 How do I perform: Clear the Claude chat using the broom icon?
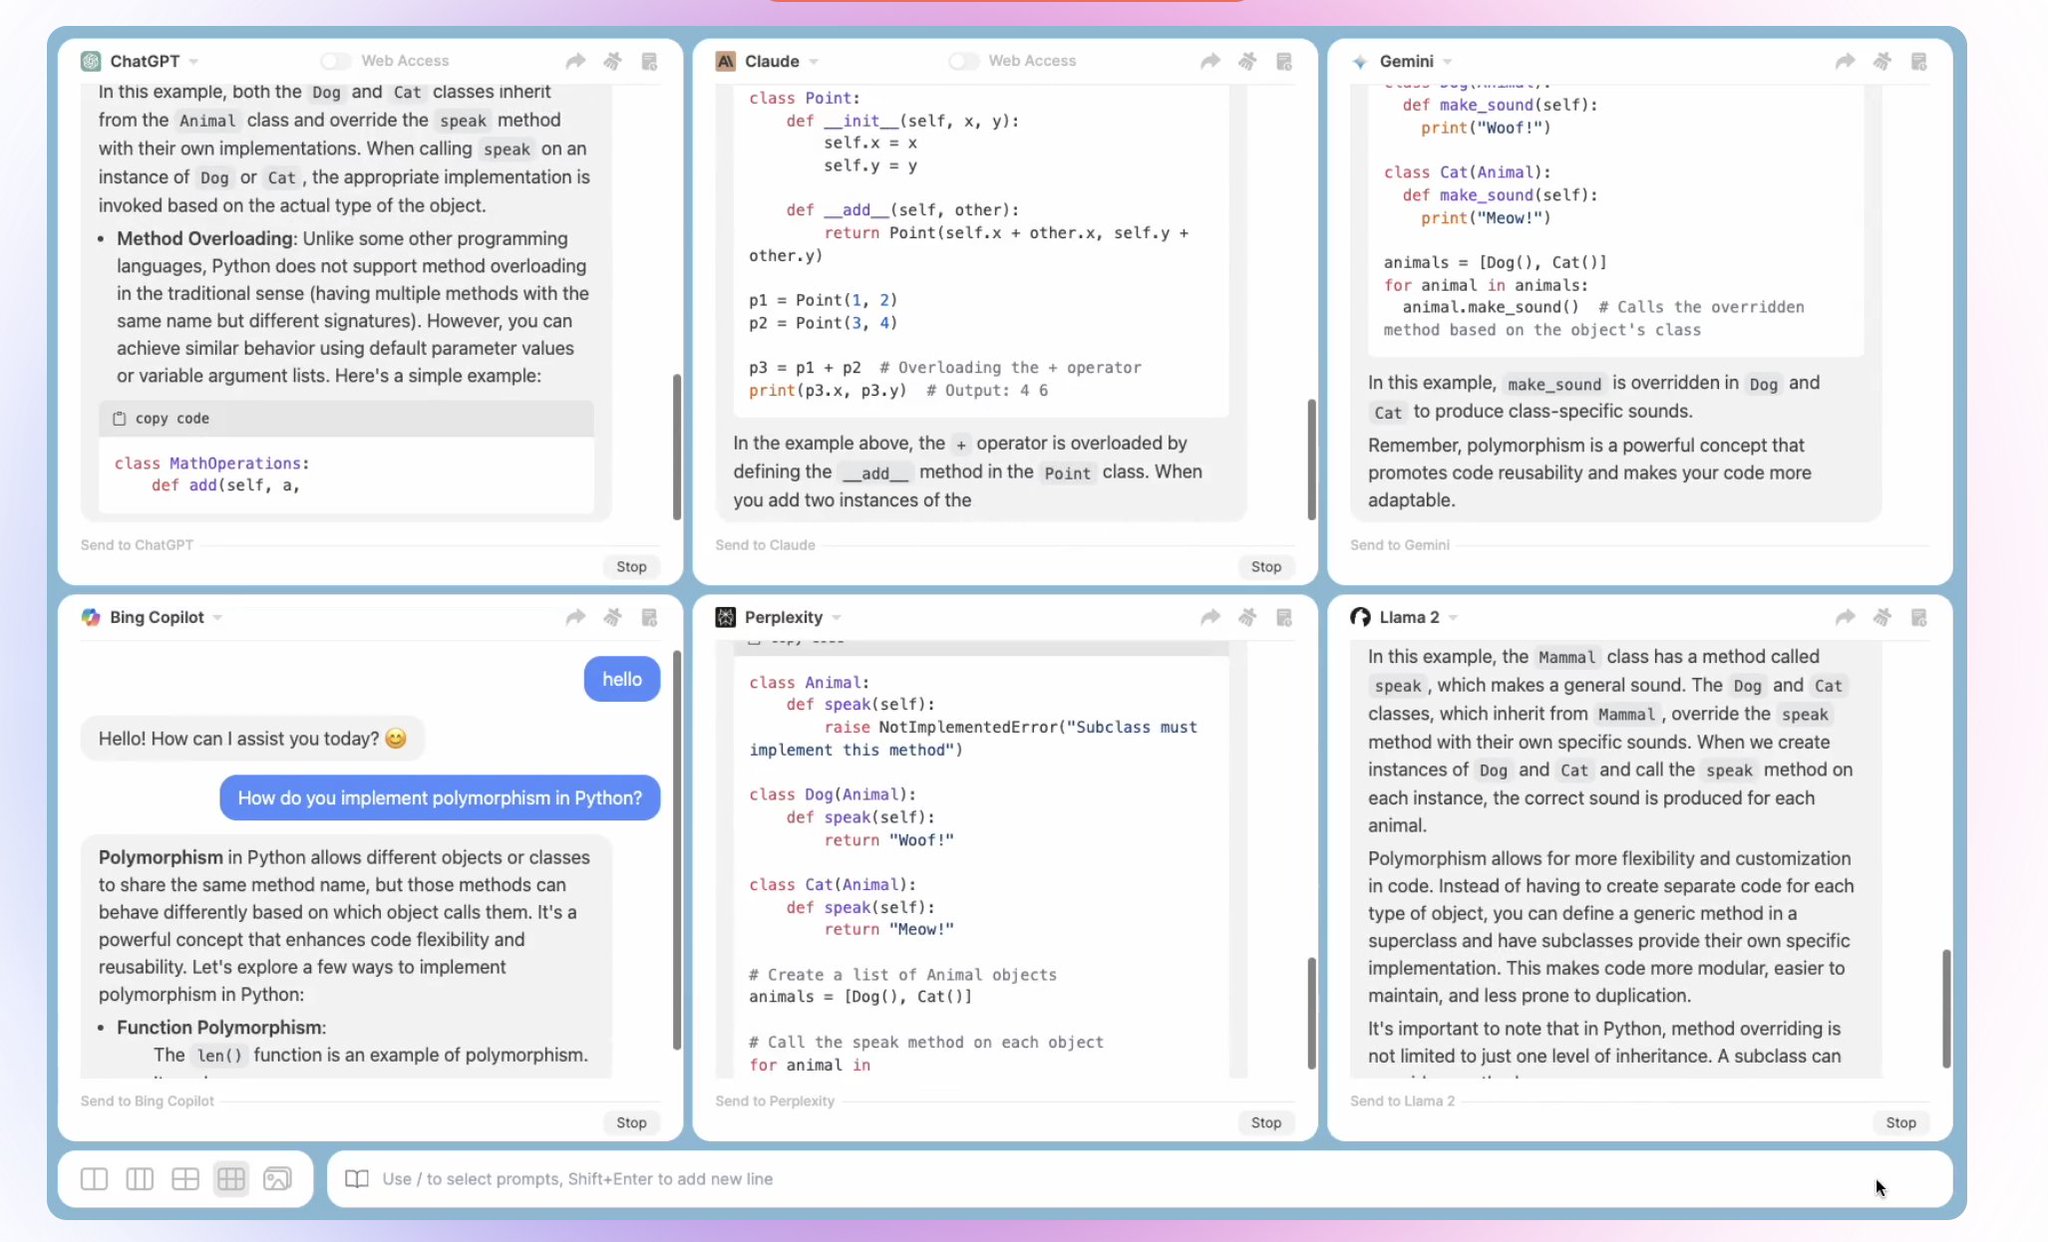click(x=1247, y=61)
